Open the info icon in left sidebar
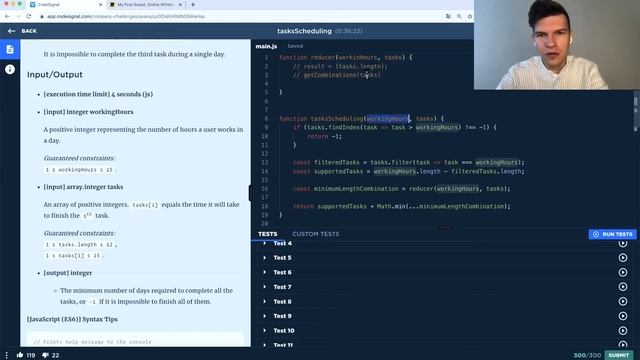This screenshot has height=360, width=640. tap(10, 69)
